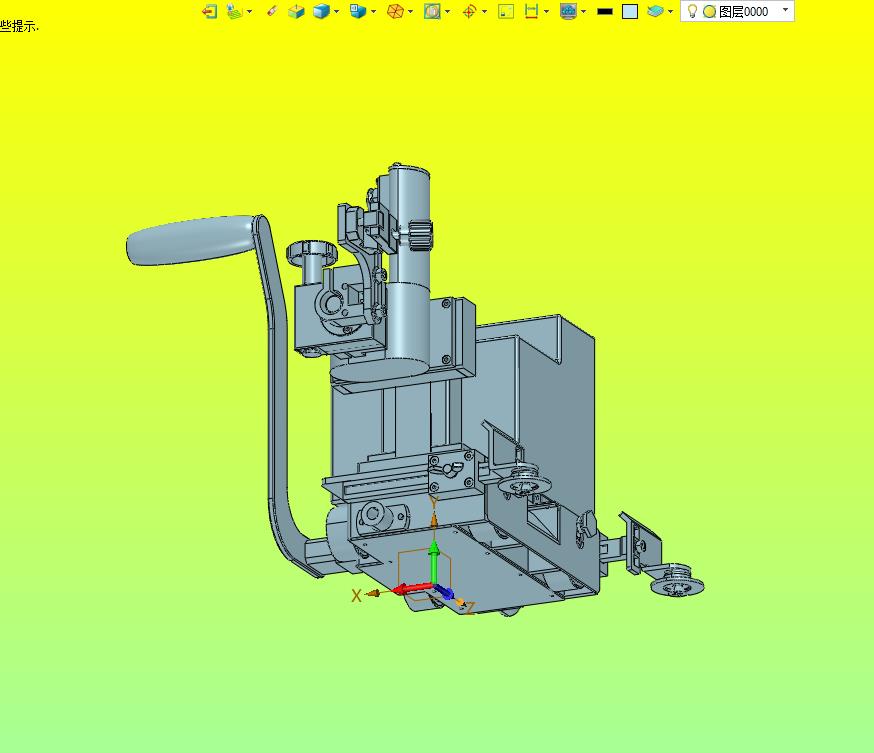The width and height of the screenshot is (874, 753).
Task: Open the 图层0000 layer combo box
Action: pos(737,11)
